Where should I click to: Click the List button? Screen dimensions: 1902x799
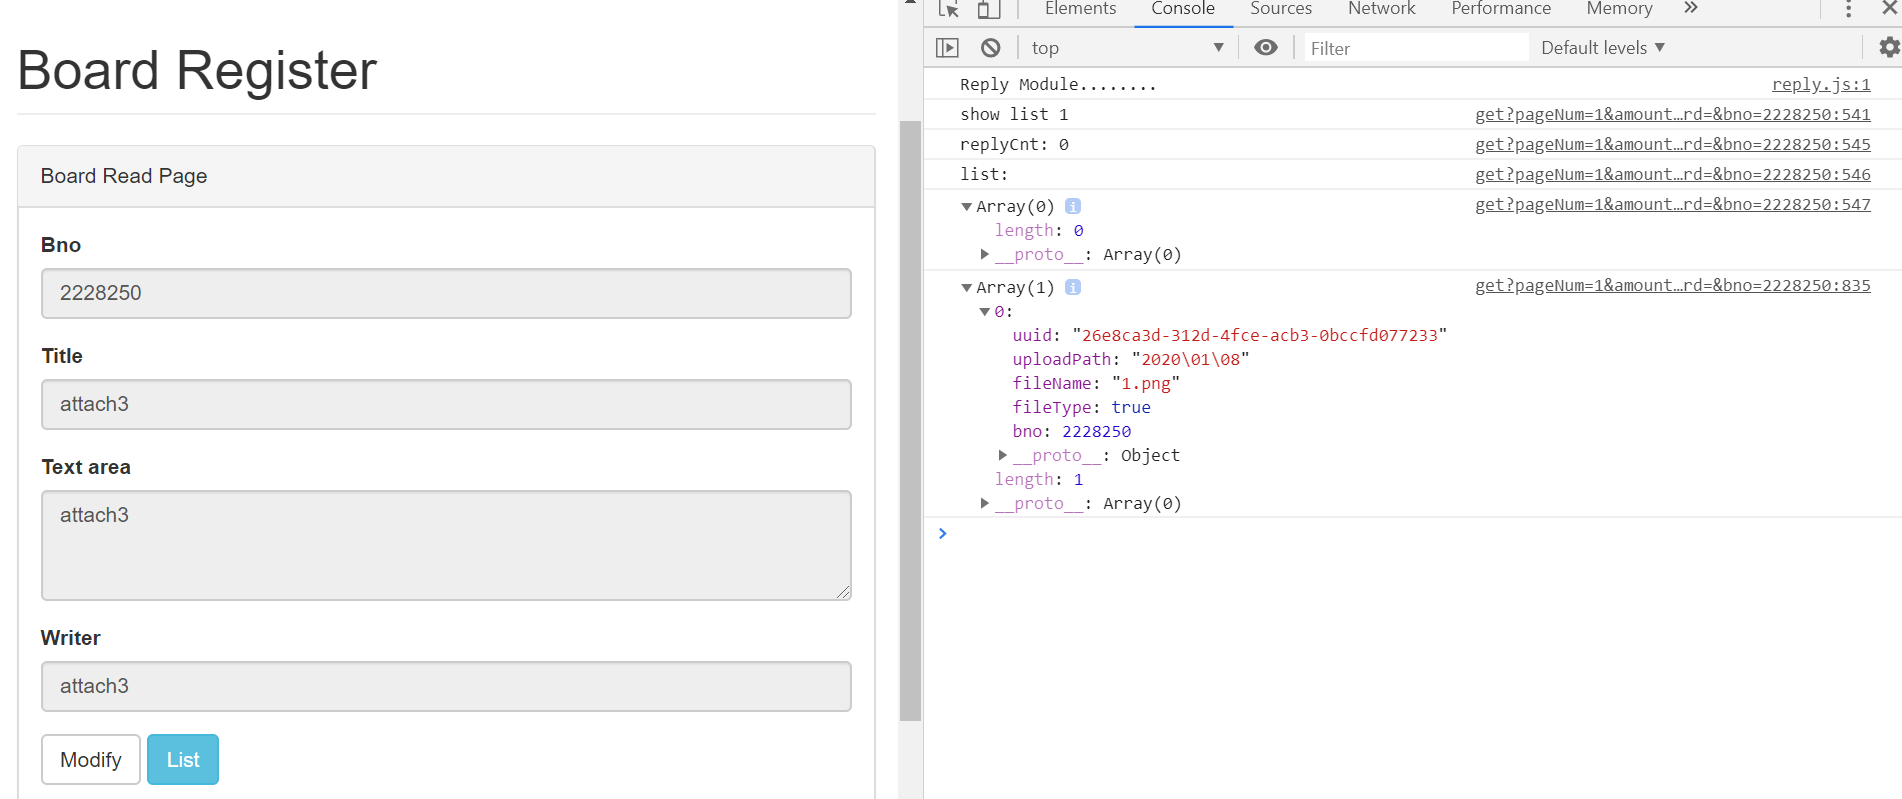pos(183,760)
